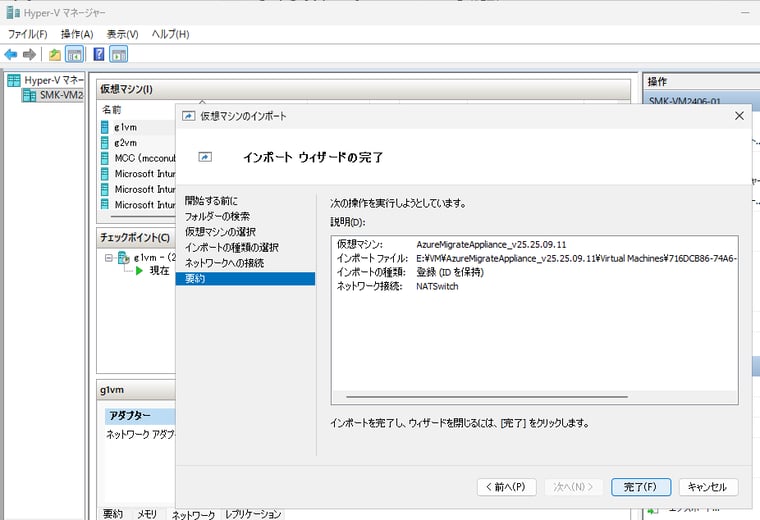Image resolution: width=760 pixels, height=520 pixels.
Task: Click the Forward arrow toolbar icon
Action: (30, 54)
